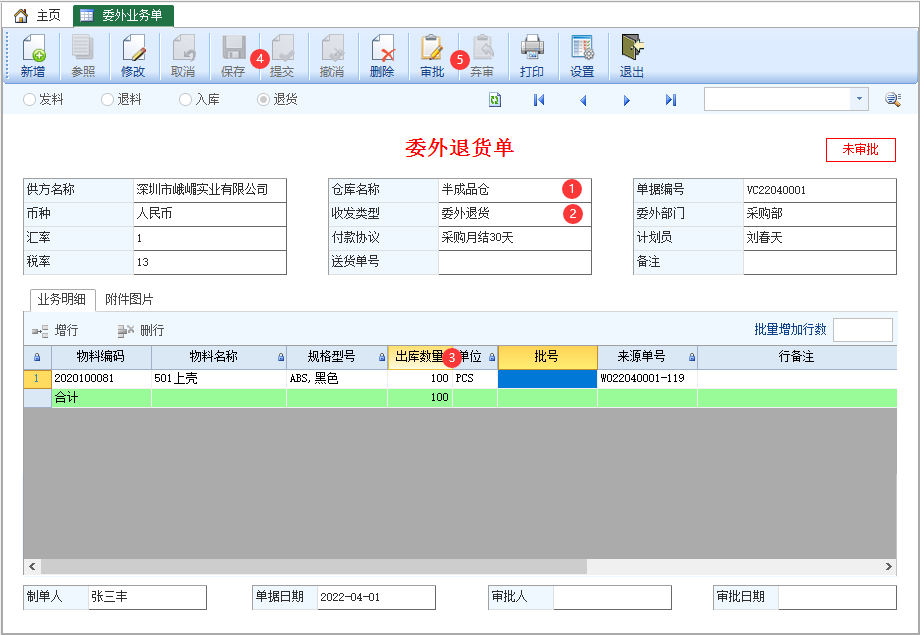This screenshot has height=635, width=920.
Task: Click the 删行 delete row icon
Action: (x=126, y=332)
